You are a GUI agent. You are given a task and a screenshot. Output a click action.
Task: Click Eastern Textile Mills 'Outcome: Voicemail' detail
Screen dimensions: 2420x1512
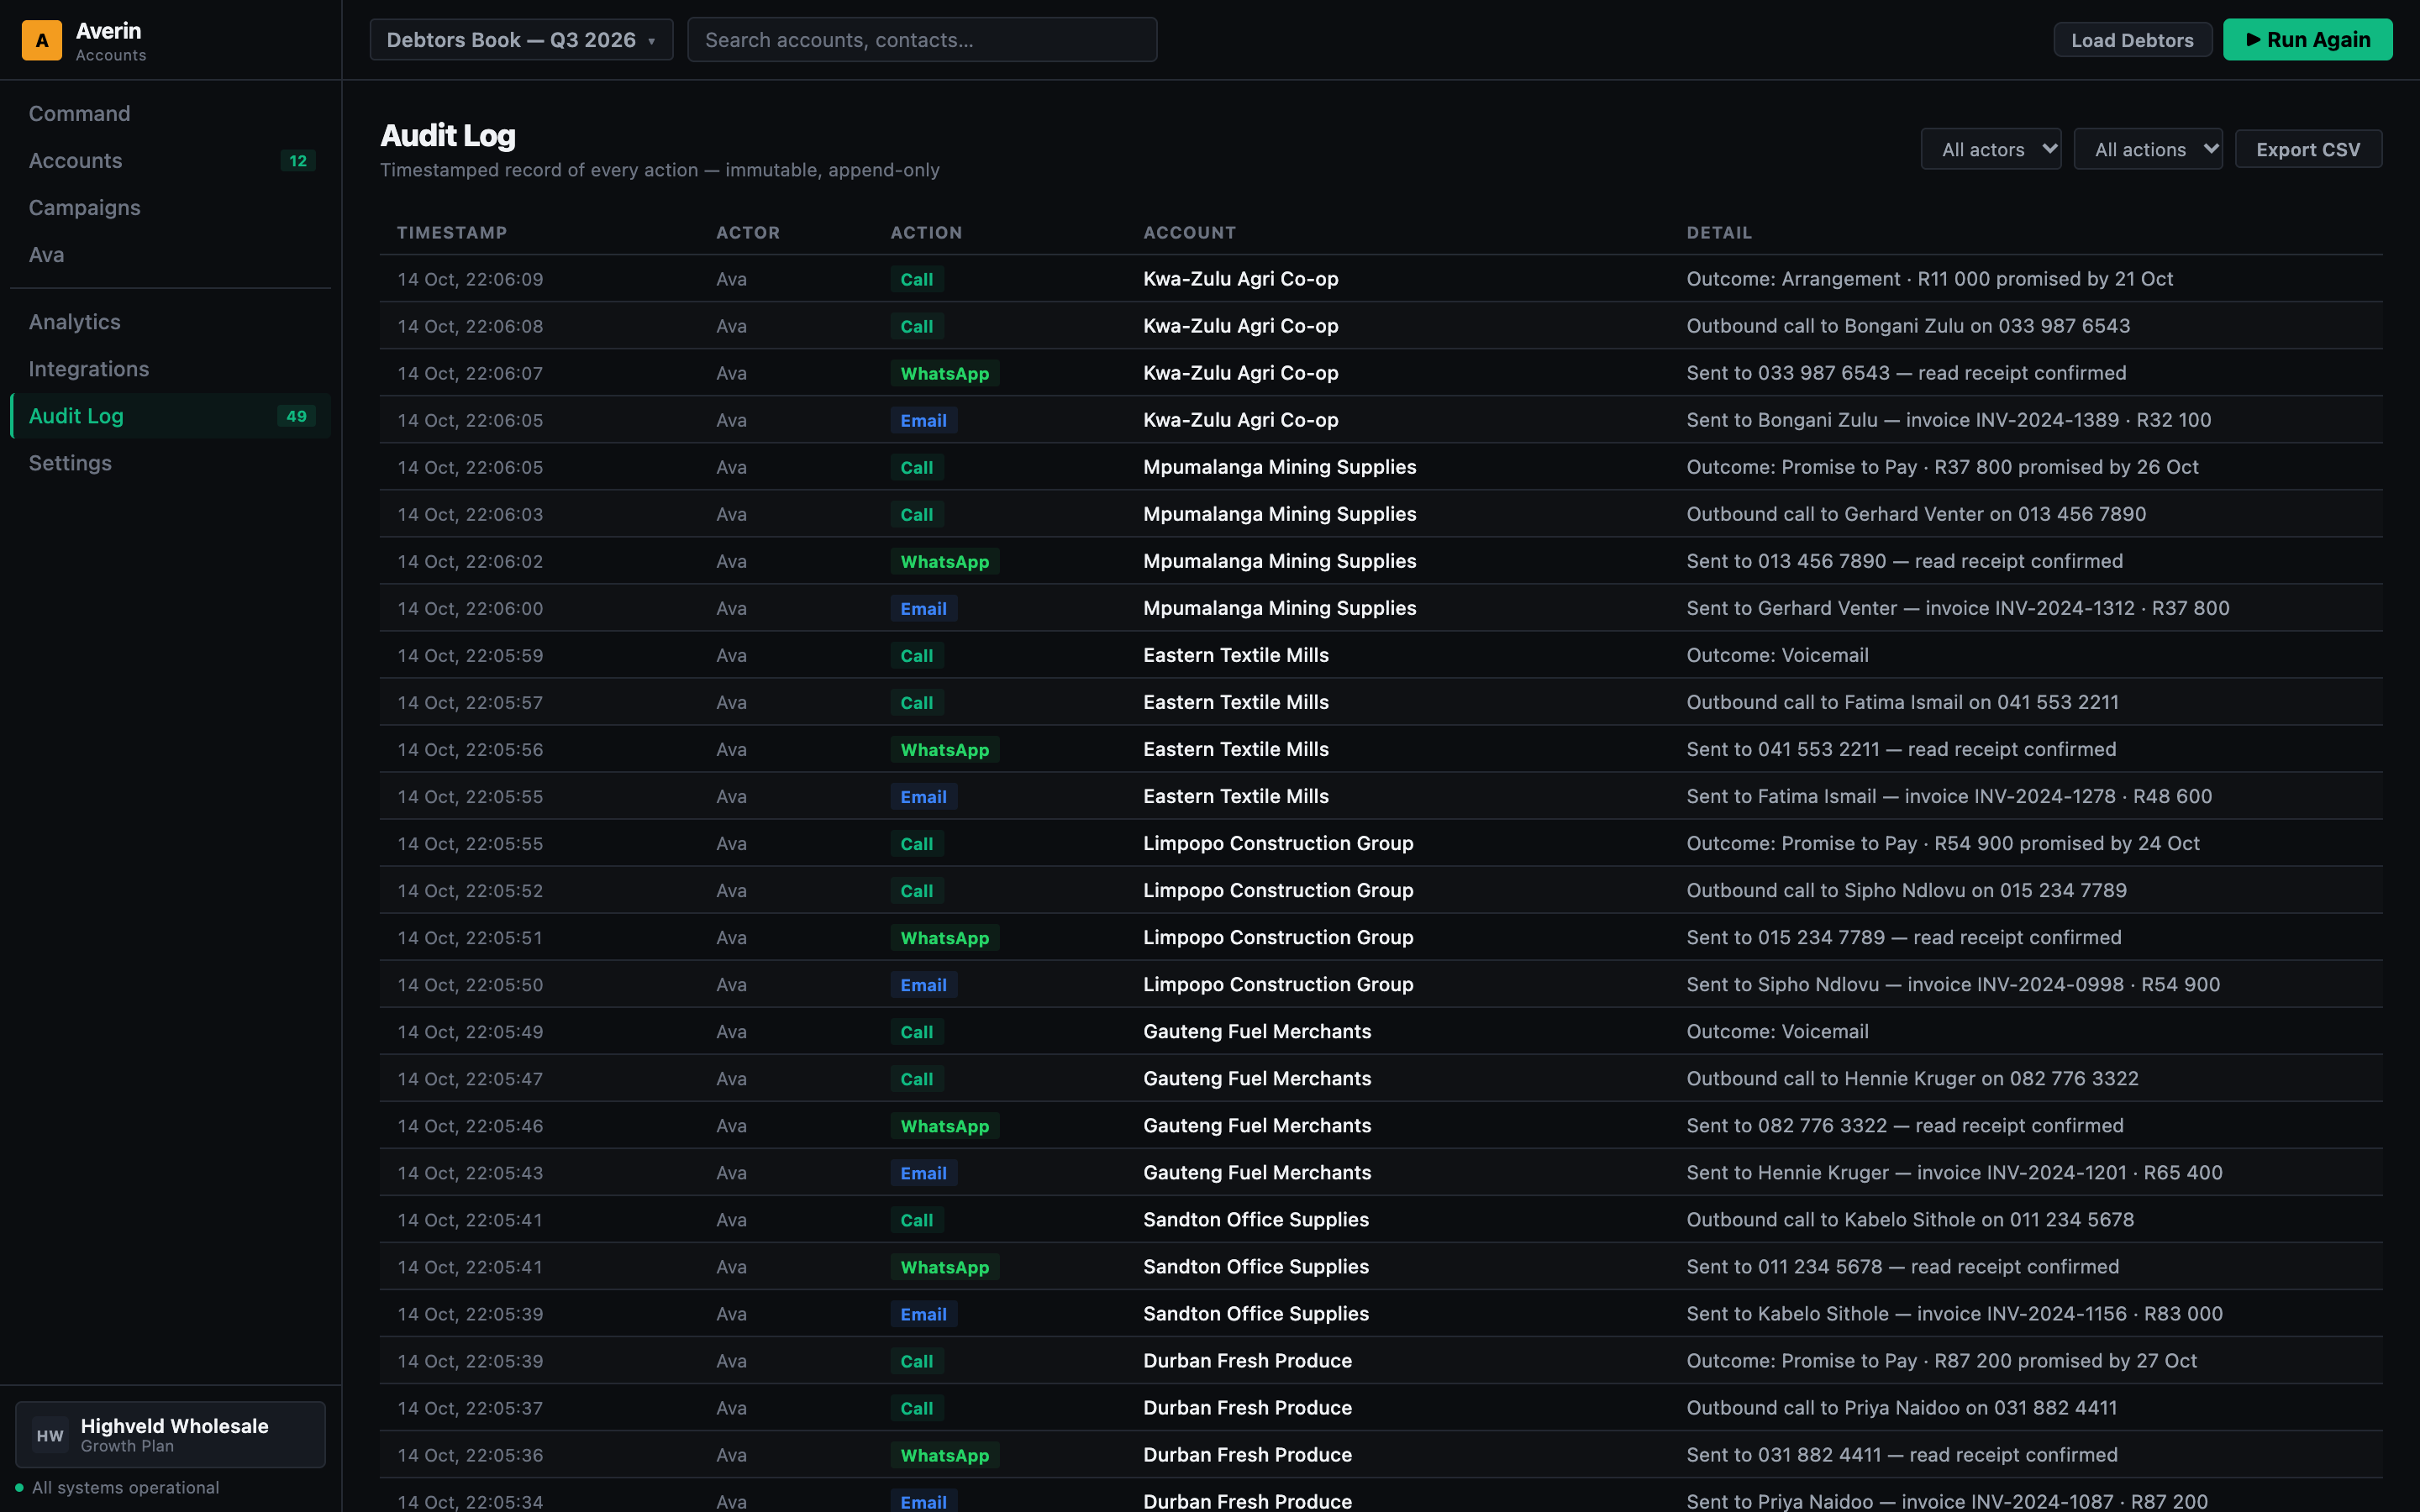pyautogui.click(x=1777, y=655)
